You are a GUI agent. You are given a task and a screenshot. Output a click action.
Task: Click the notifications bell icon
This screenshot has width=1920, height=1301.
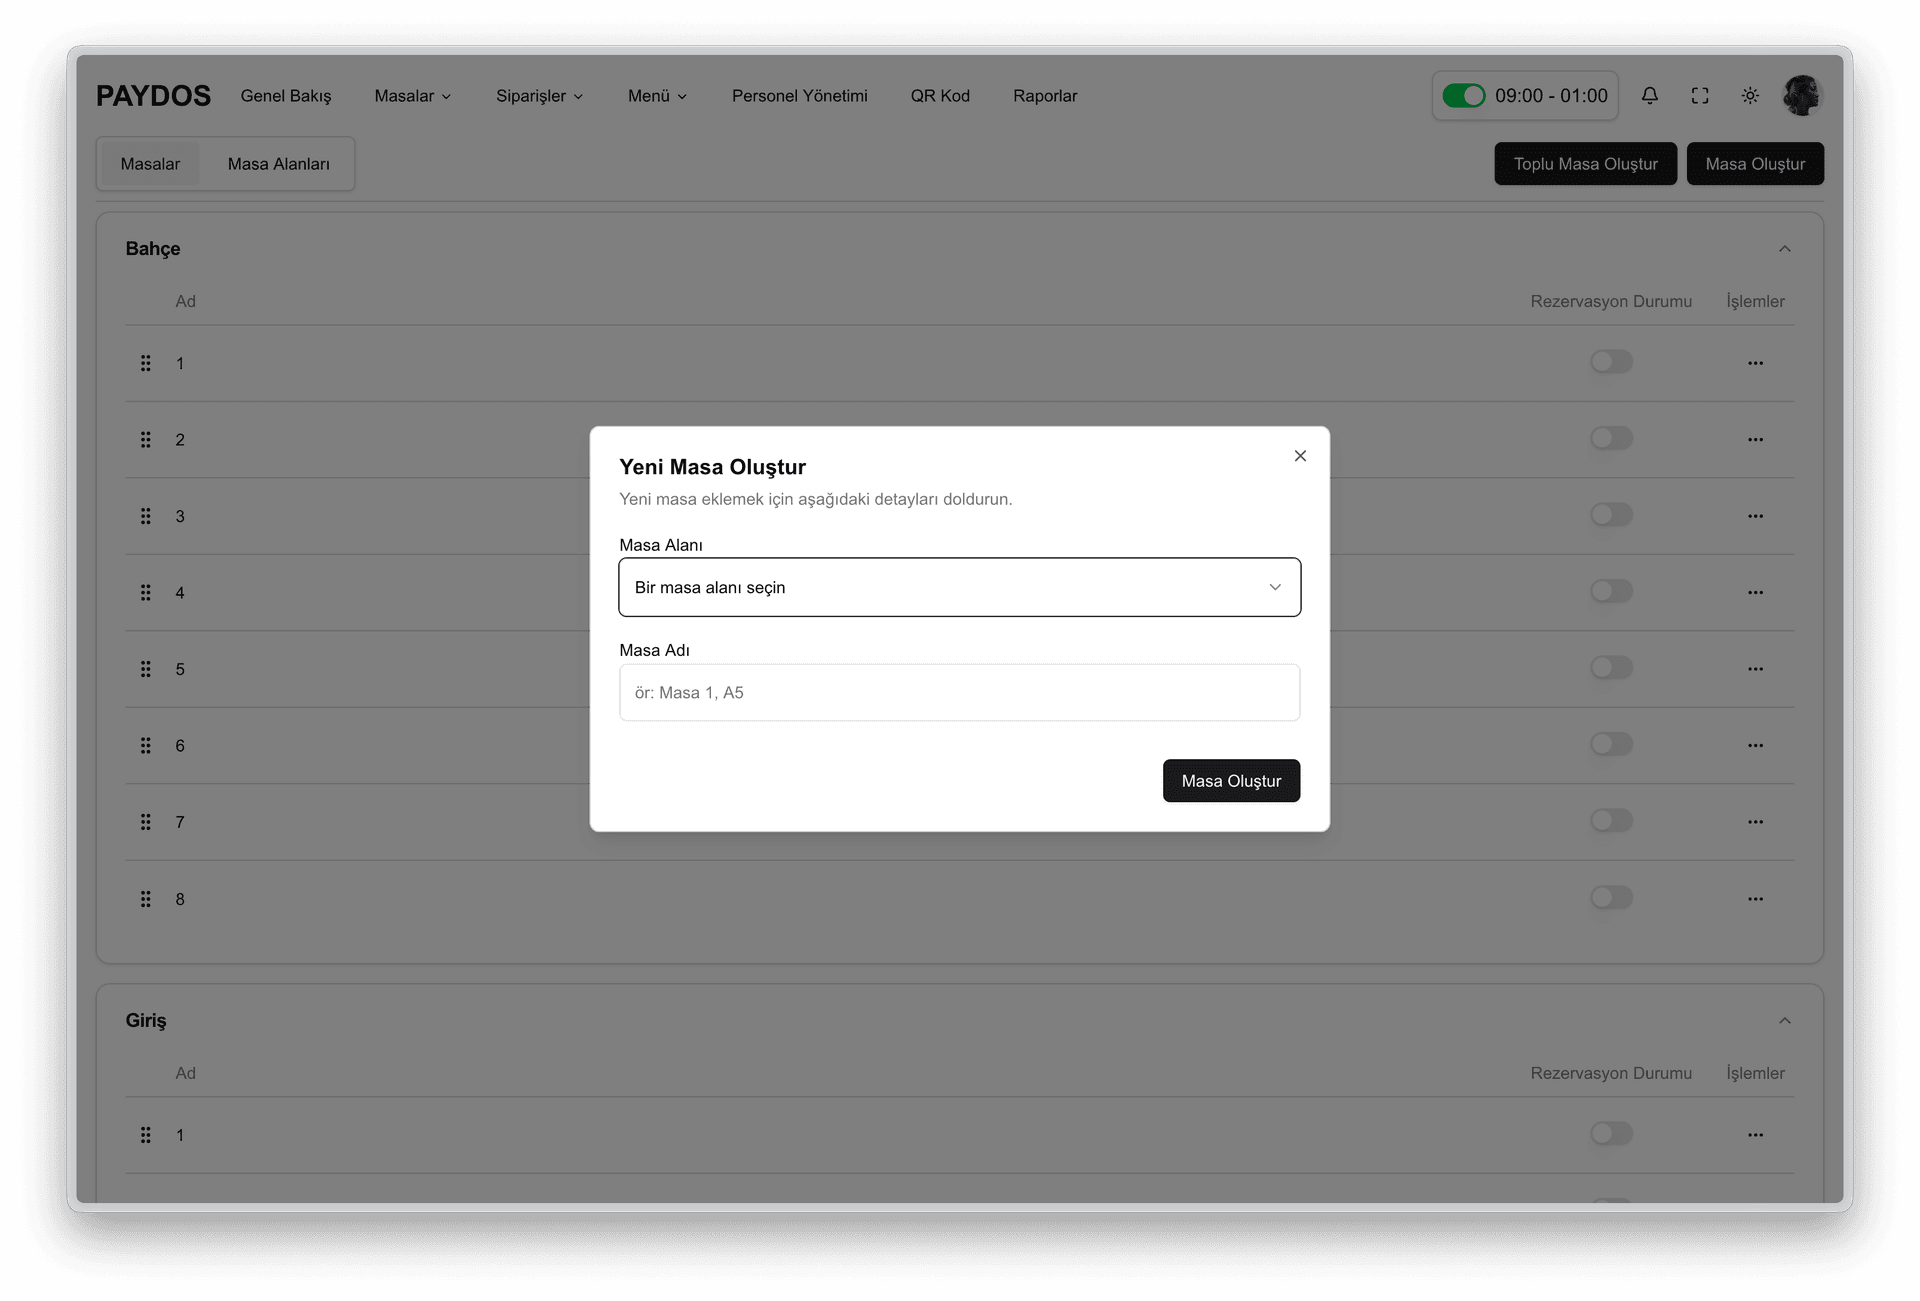1649,96
